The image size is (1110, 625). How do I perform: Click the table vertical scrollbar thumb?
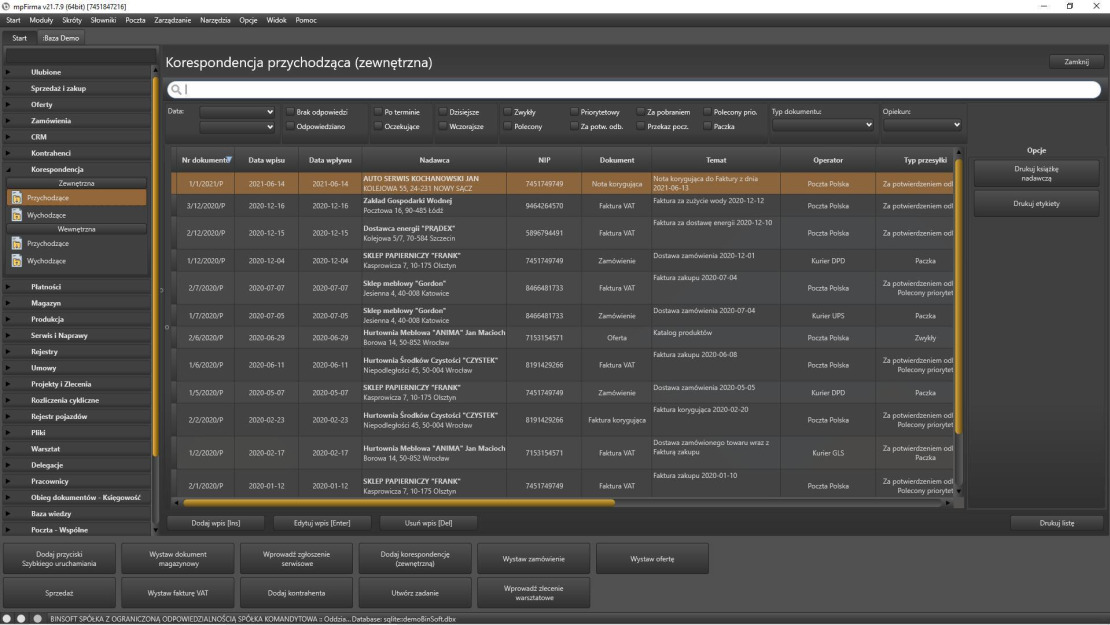click(x=959, y=296)
